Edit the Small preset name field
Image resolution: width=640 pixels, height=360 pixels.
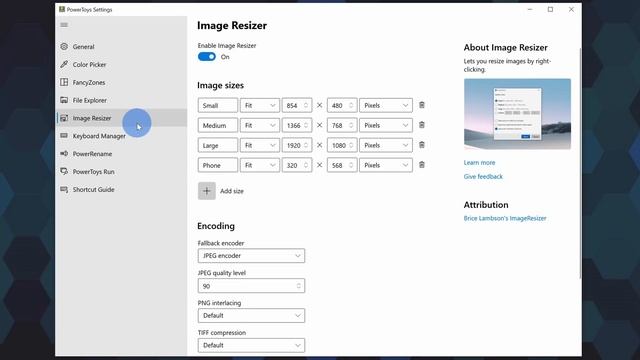[x=218, y=105]
